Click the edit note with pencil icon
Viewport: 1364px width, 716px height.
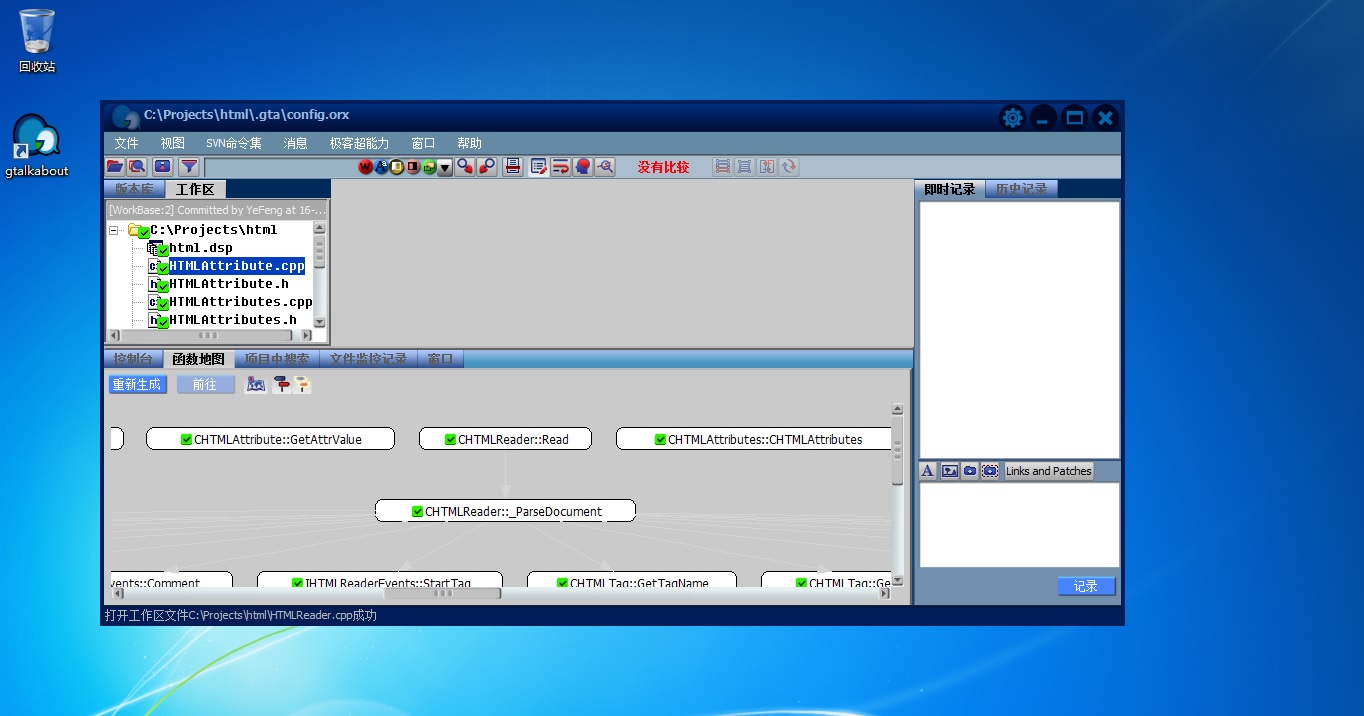coord(539,167)
